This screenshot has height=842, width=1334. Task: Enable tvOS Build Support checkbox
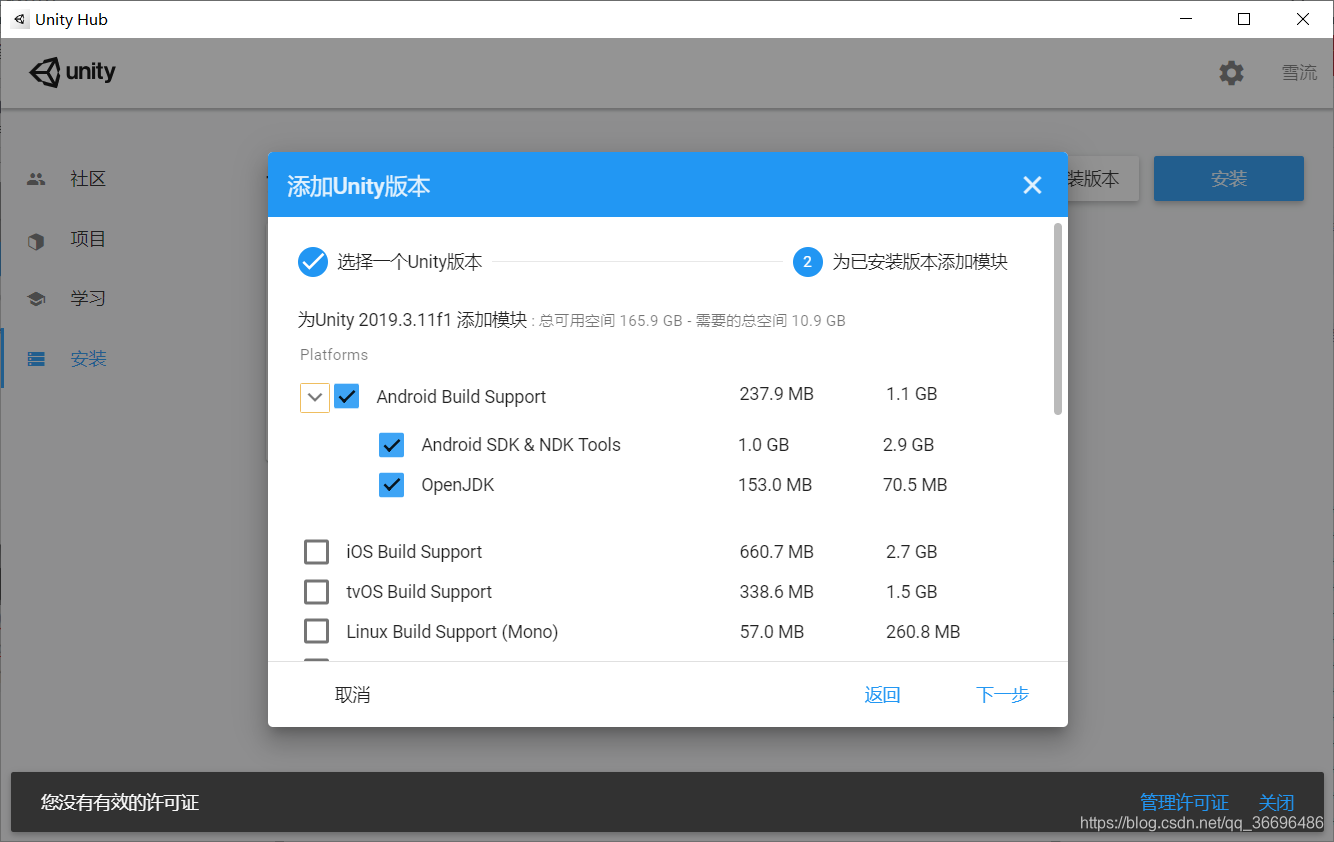pyautogui.click(x=316, y=592)
